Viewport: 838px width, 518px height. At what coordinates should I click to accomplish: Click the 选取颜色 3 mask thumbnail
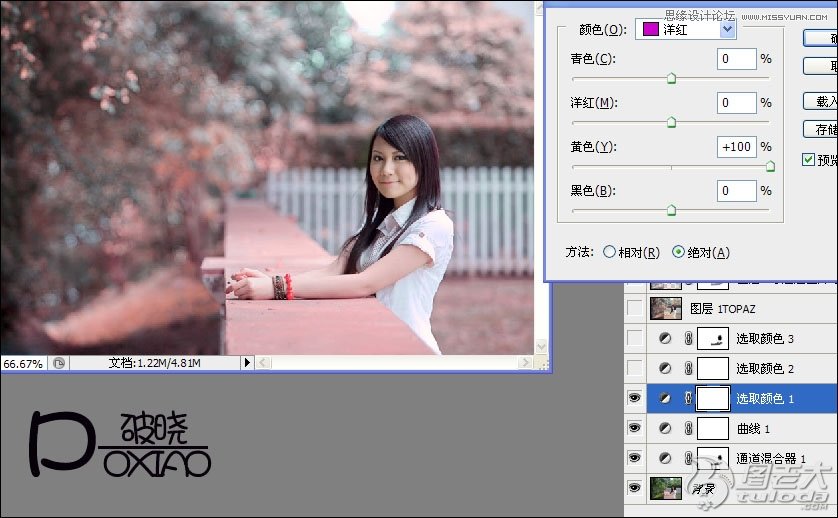click(713, 338)
